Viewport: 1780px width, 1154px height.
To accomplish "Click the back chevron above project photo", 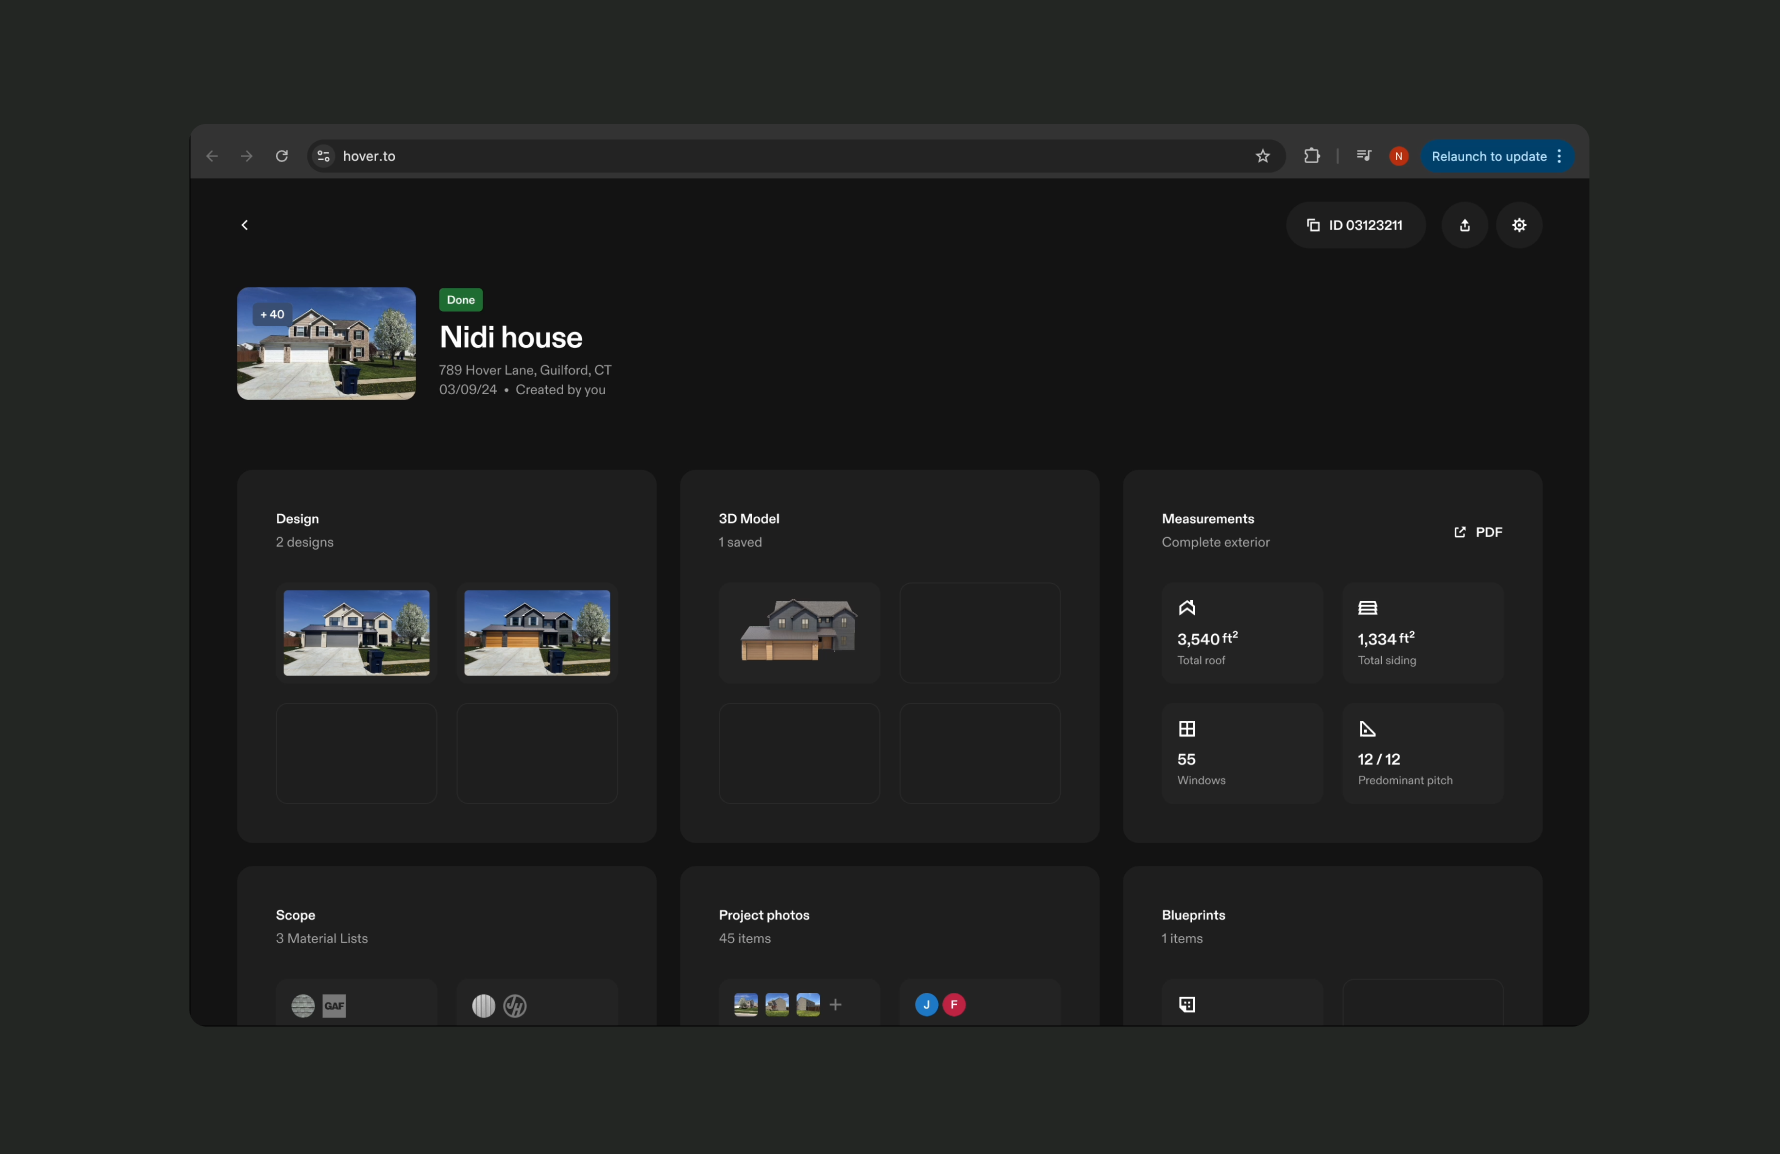I will click(245, 225).
